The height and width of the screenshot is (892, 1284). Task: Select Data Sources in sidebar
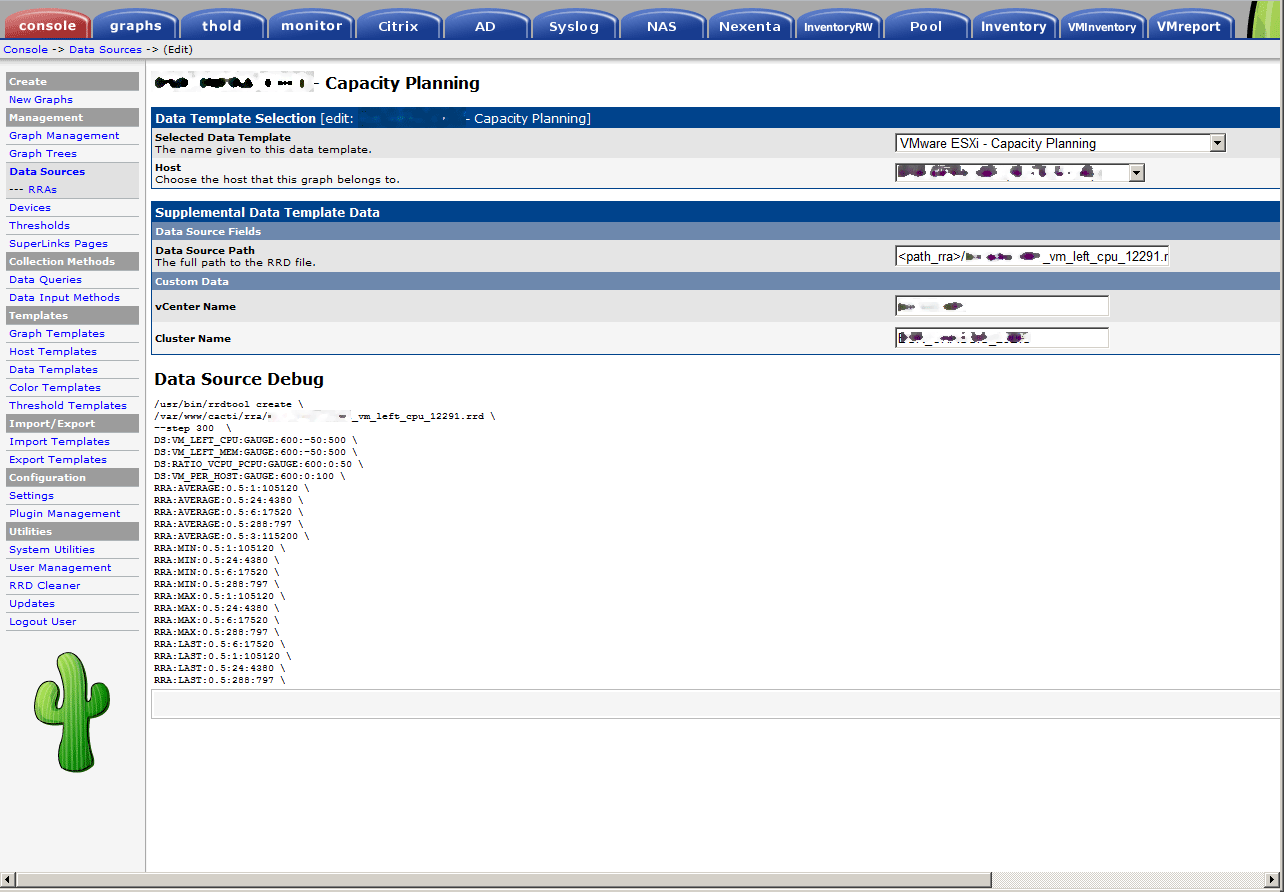(x=47, y=171)
